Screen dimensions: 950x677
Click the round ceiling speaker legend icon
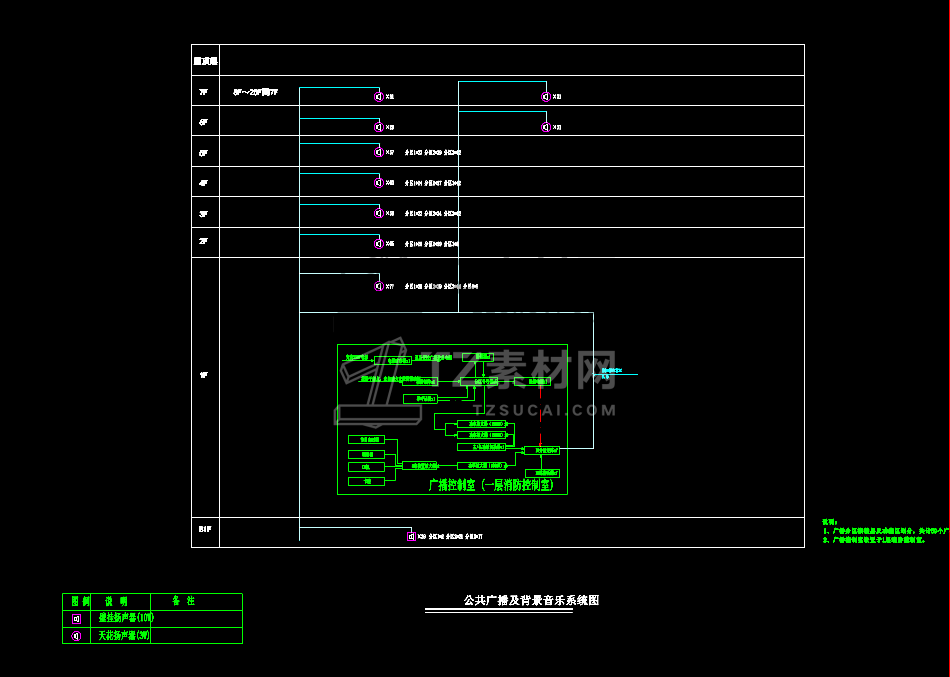tap(76, 636)
